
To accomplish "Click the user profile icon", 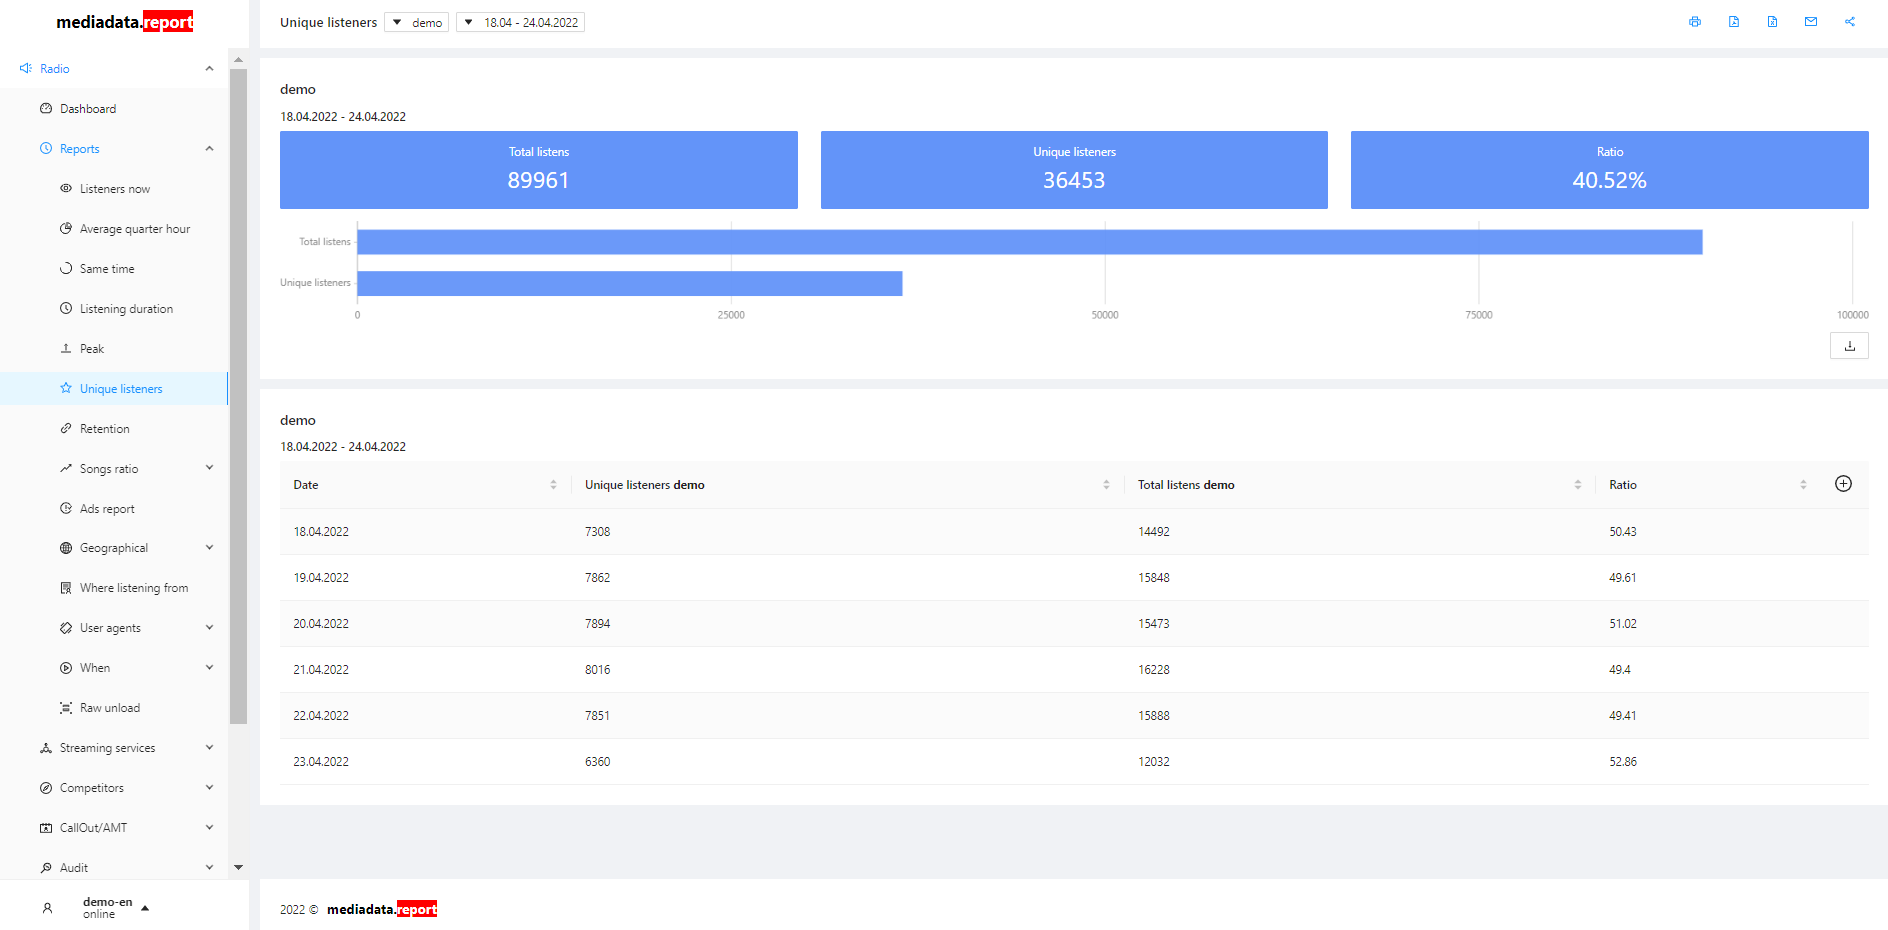I will click(x=47, y=908).
